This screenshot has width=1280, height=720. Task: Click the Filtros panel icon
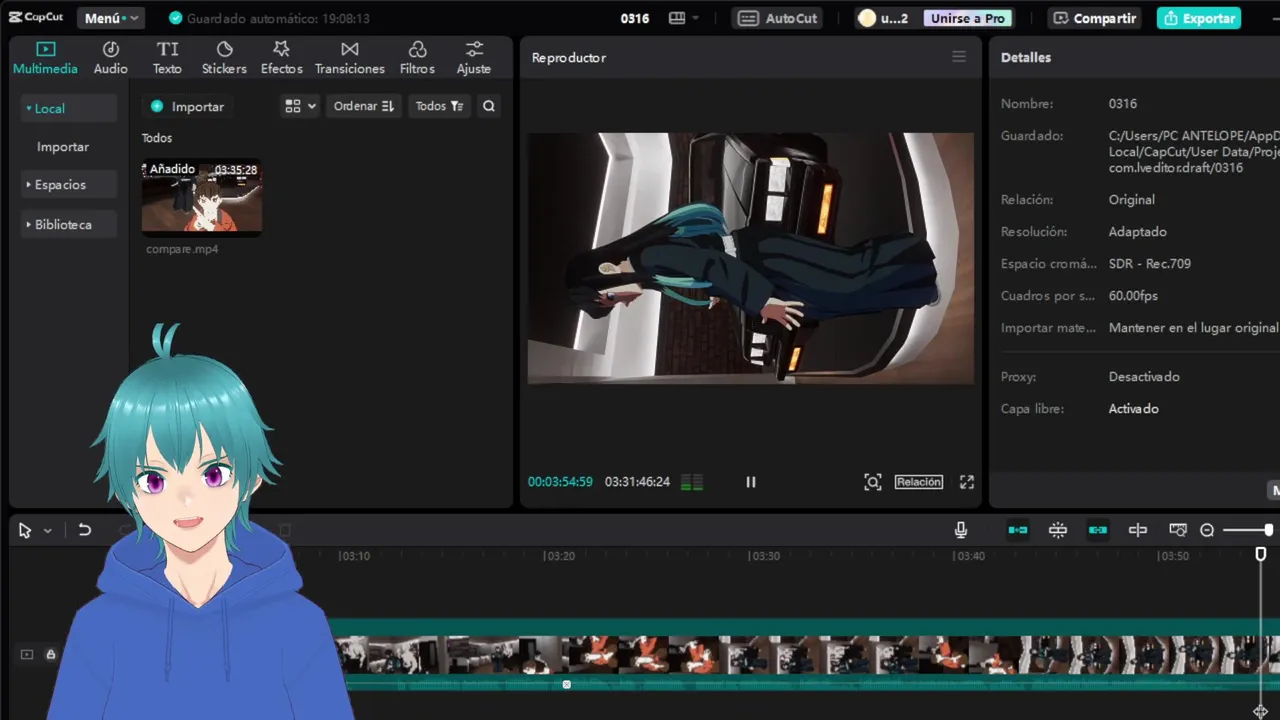[417, 58]
